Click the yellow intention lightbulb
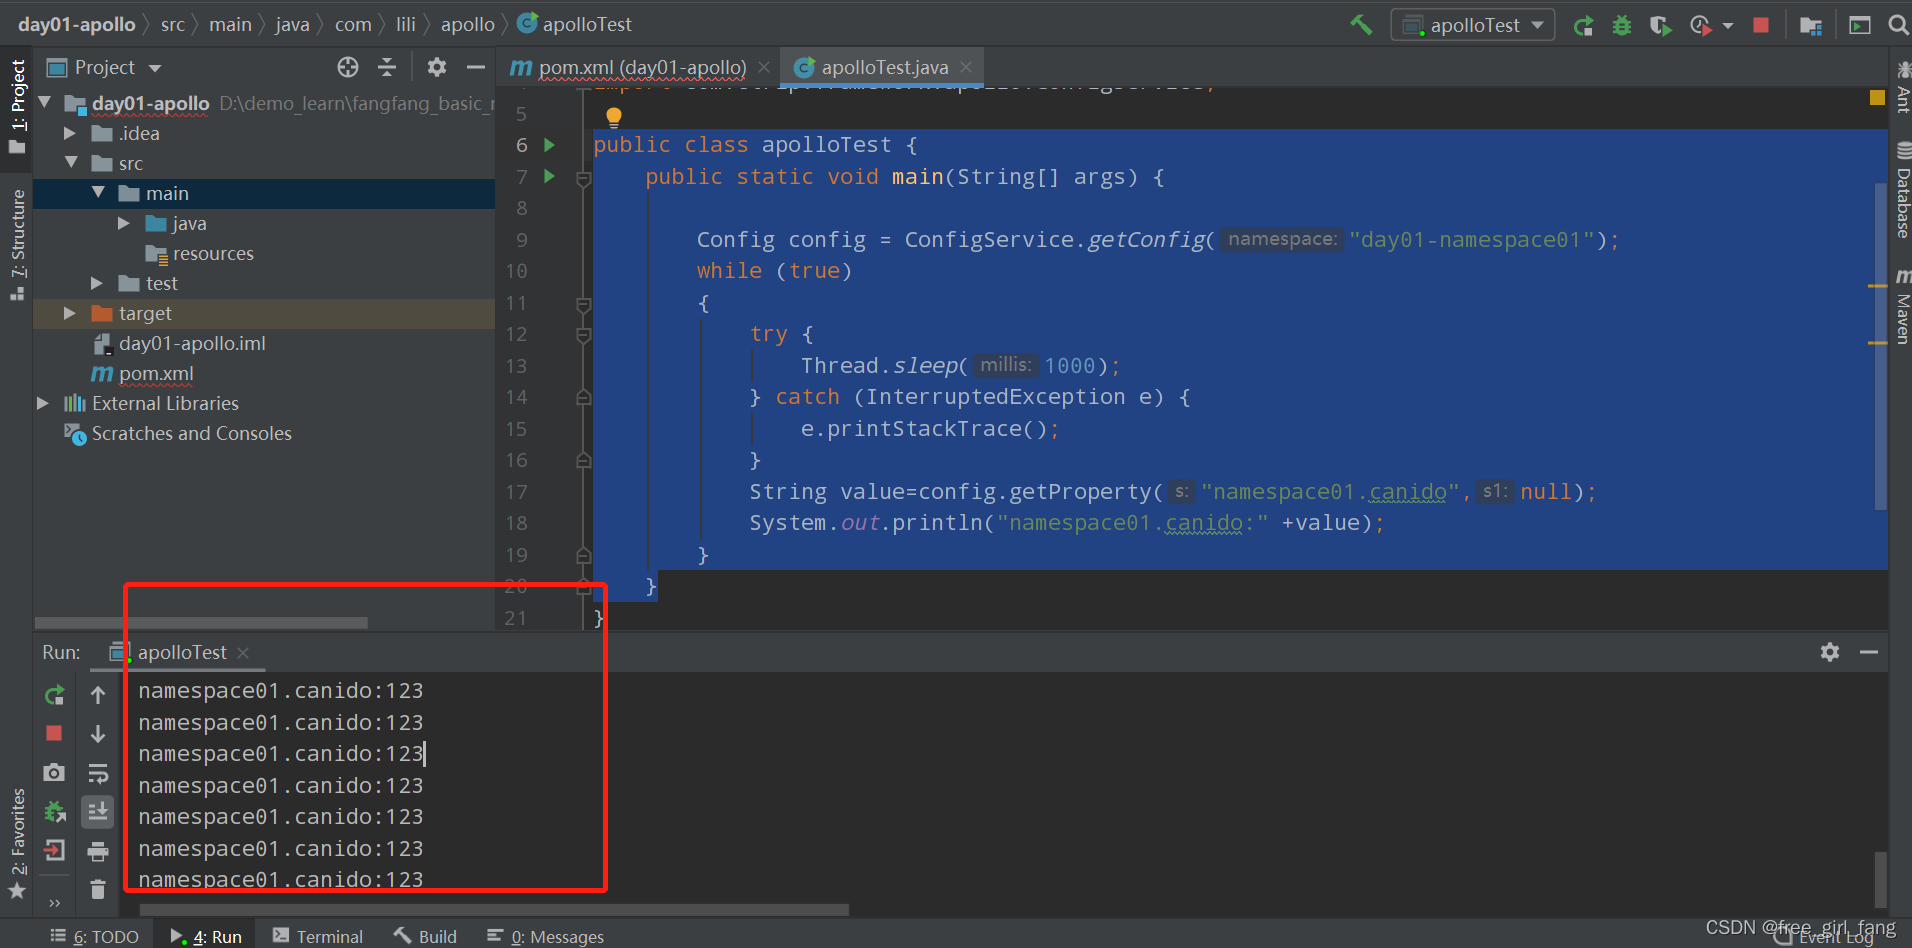Viewport: 1912px width, 948px height. 614,117
